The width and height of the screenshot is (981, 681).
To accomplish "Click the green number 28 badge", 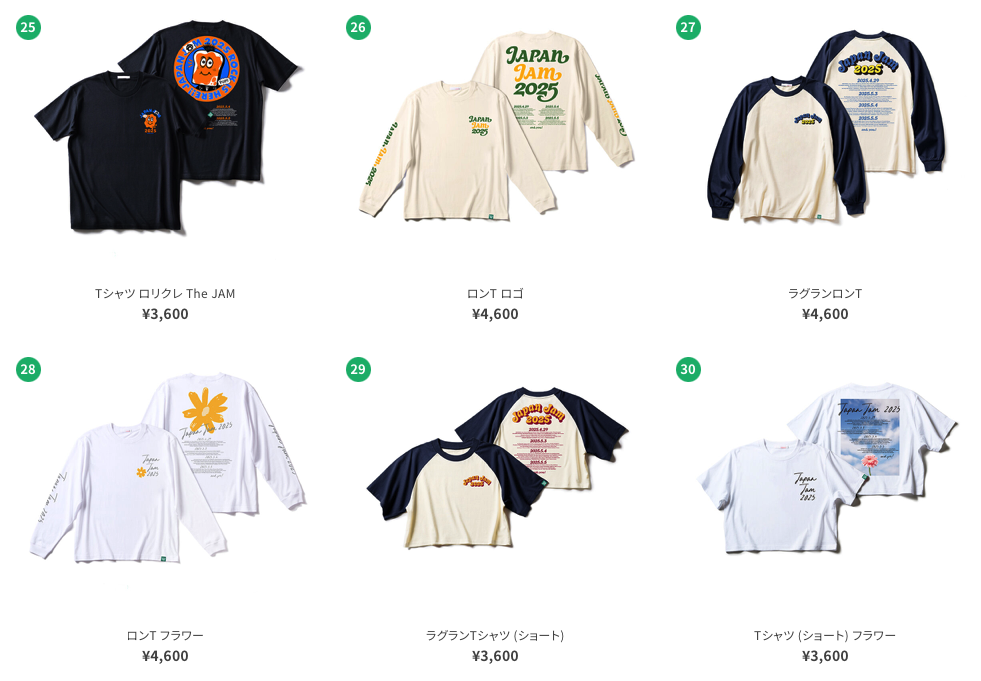I will (28, 369).
